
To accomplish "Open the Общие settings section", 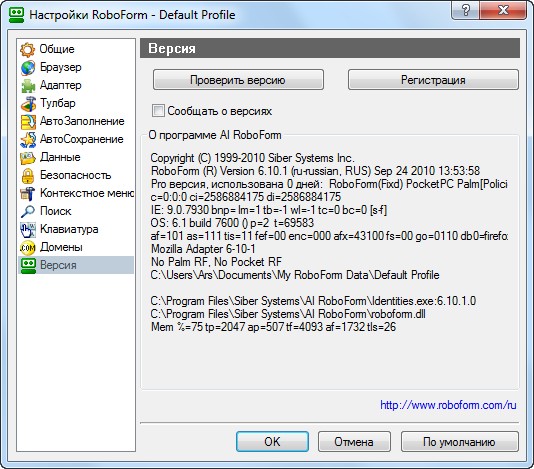I will tap(76, 49).
